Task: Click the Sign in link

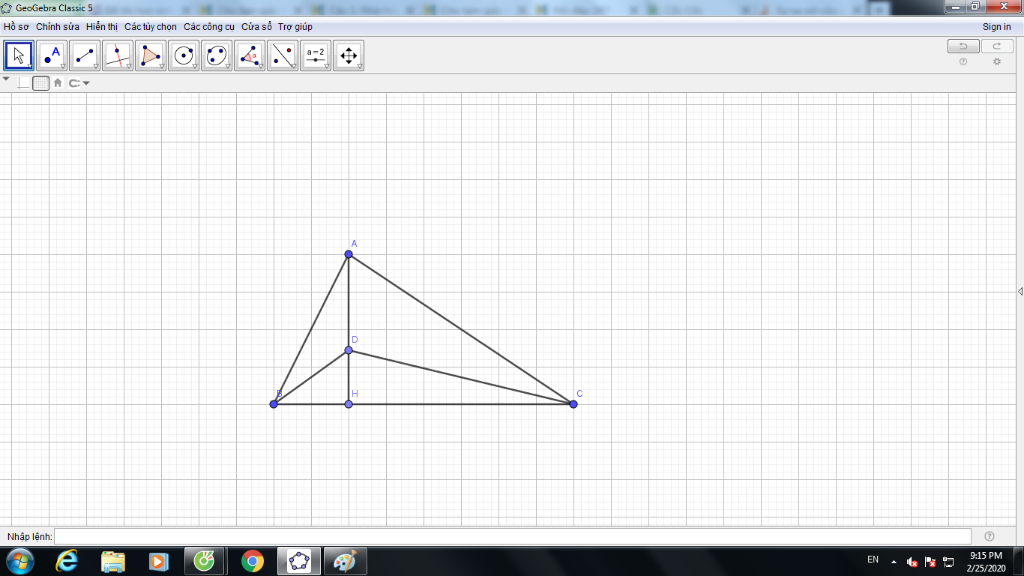Action: (x=997, y=27)
